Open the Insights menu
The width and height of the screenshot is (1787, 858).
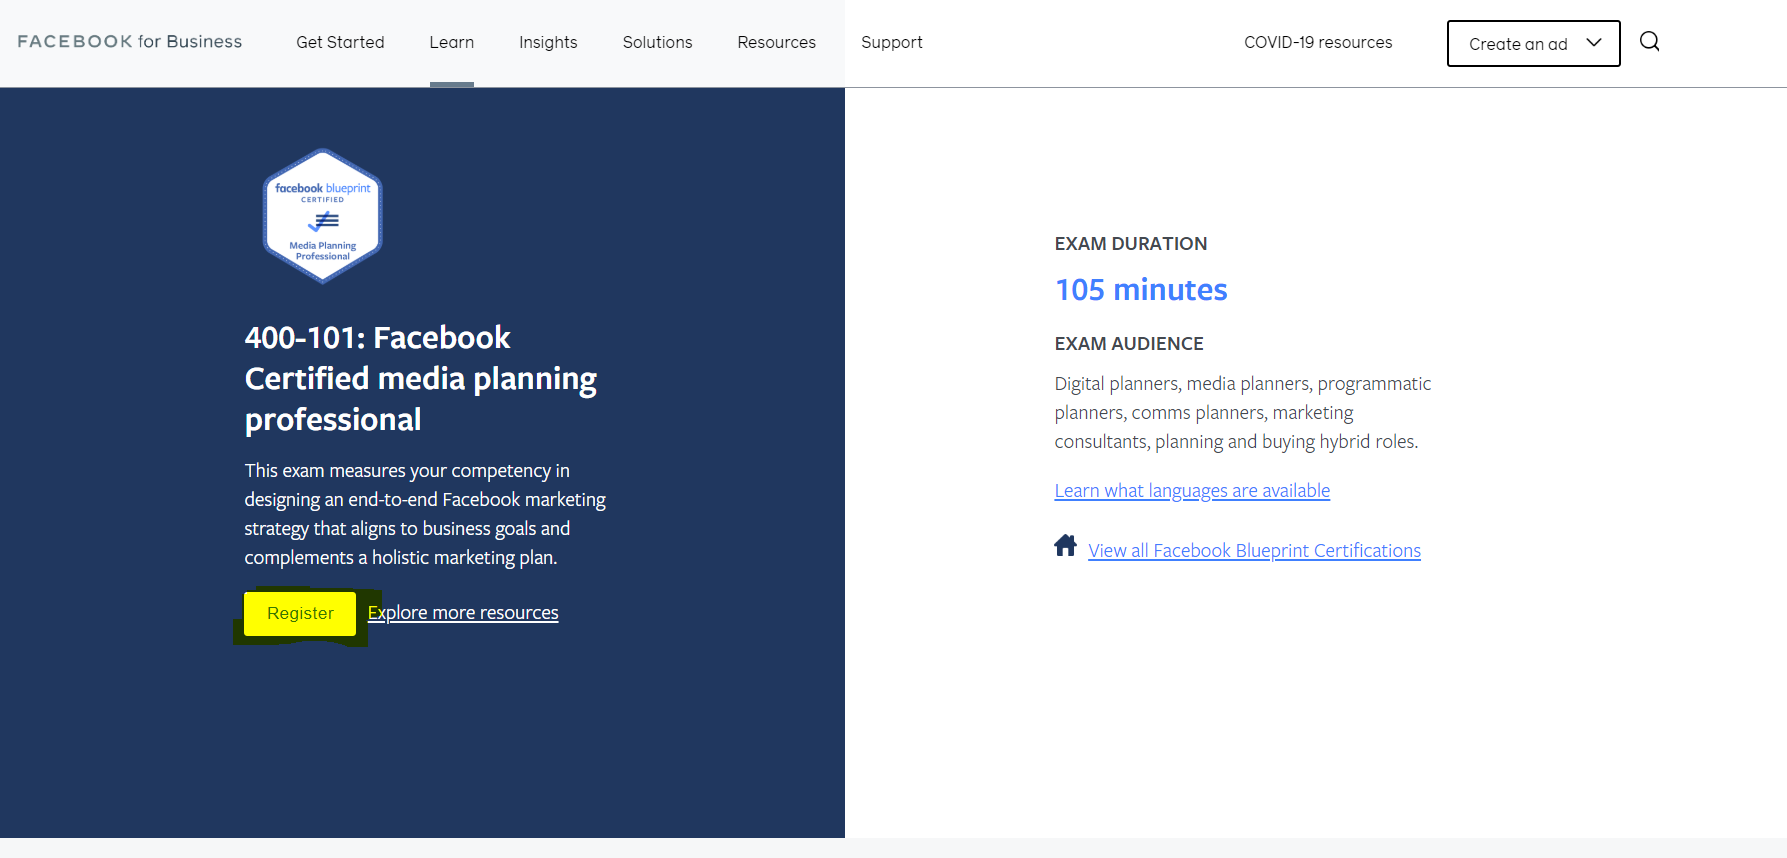[x=548, y=42]
